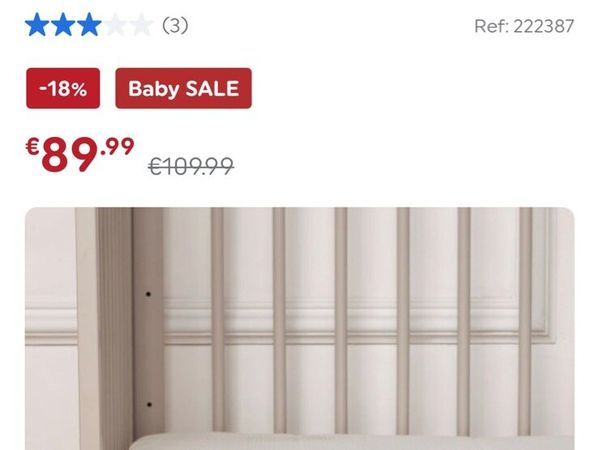
Task: Click the lower screw hole on crib post
Action: [149, 404]
